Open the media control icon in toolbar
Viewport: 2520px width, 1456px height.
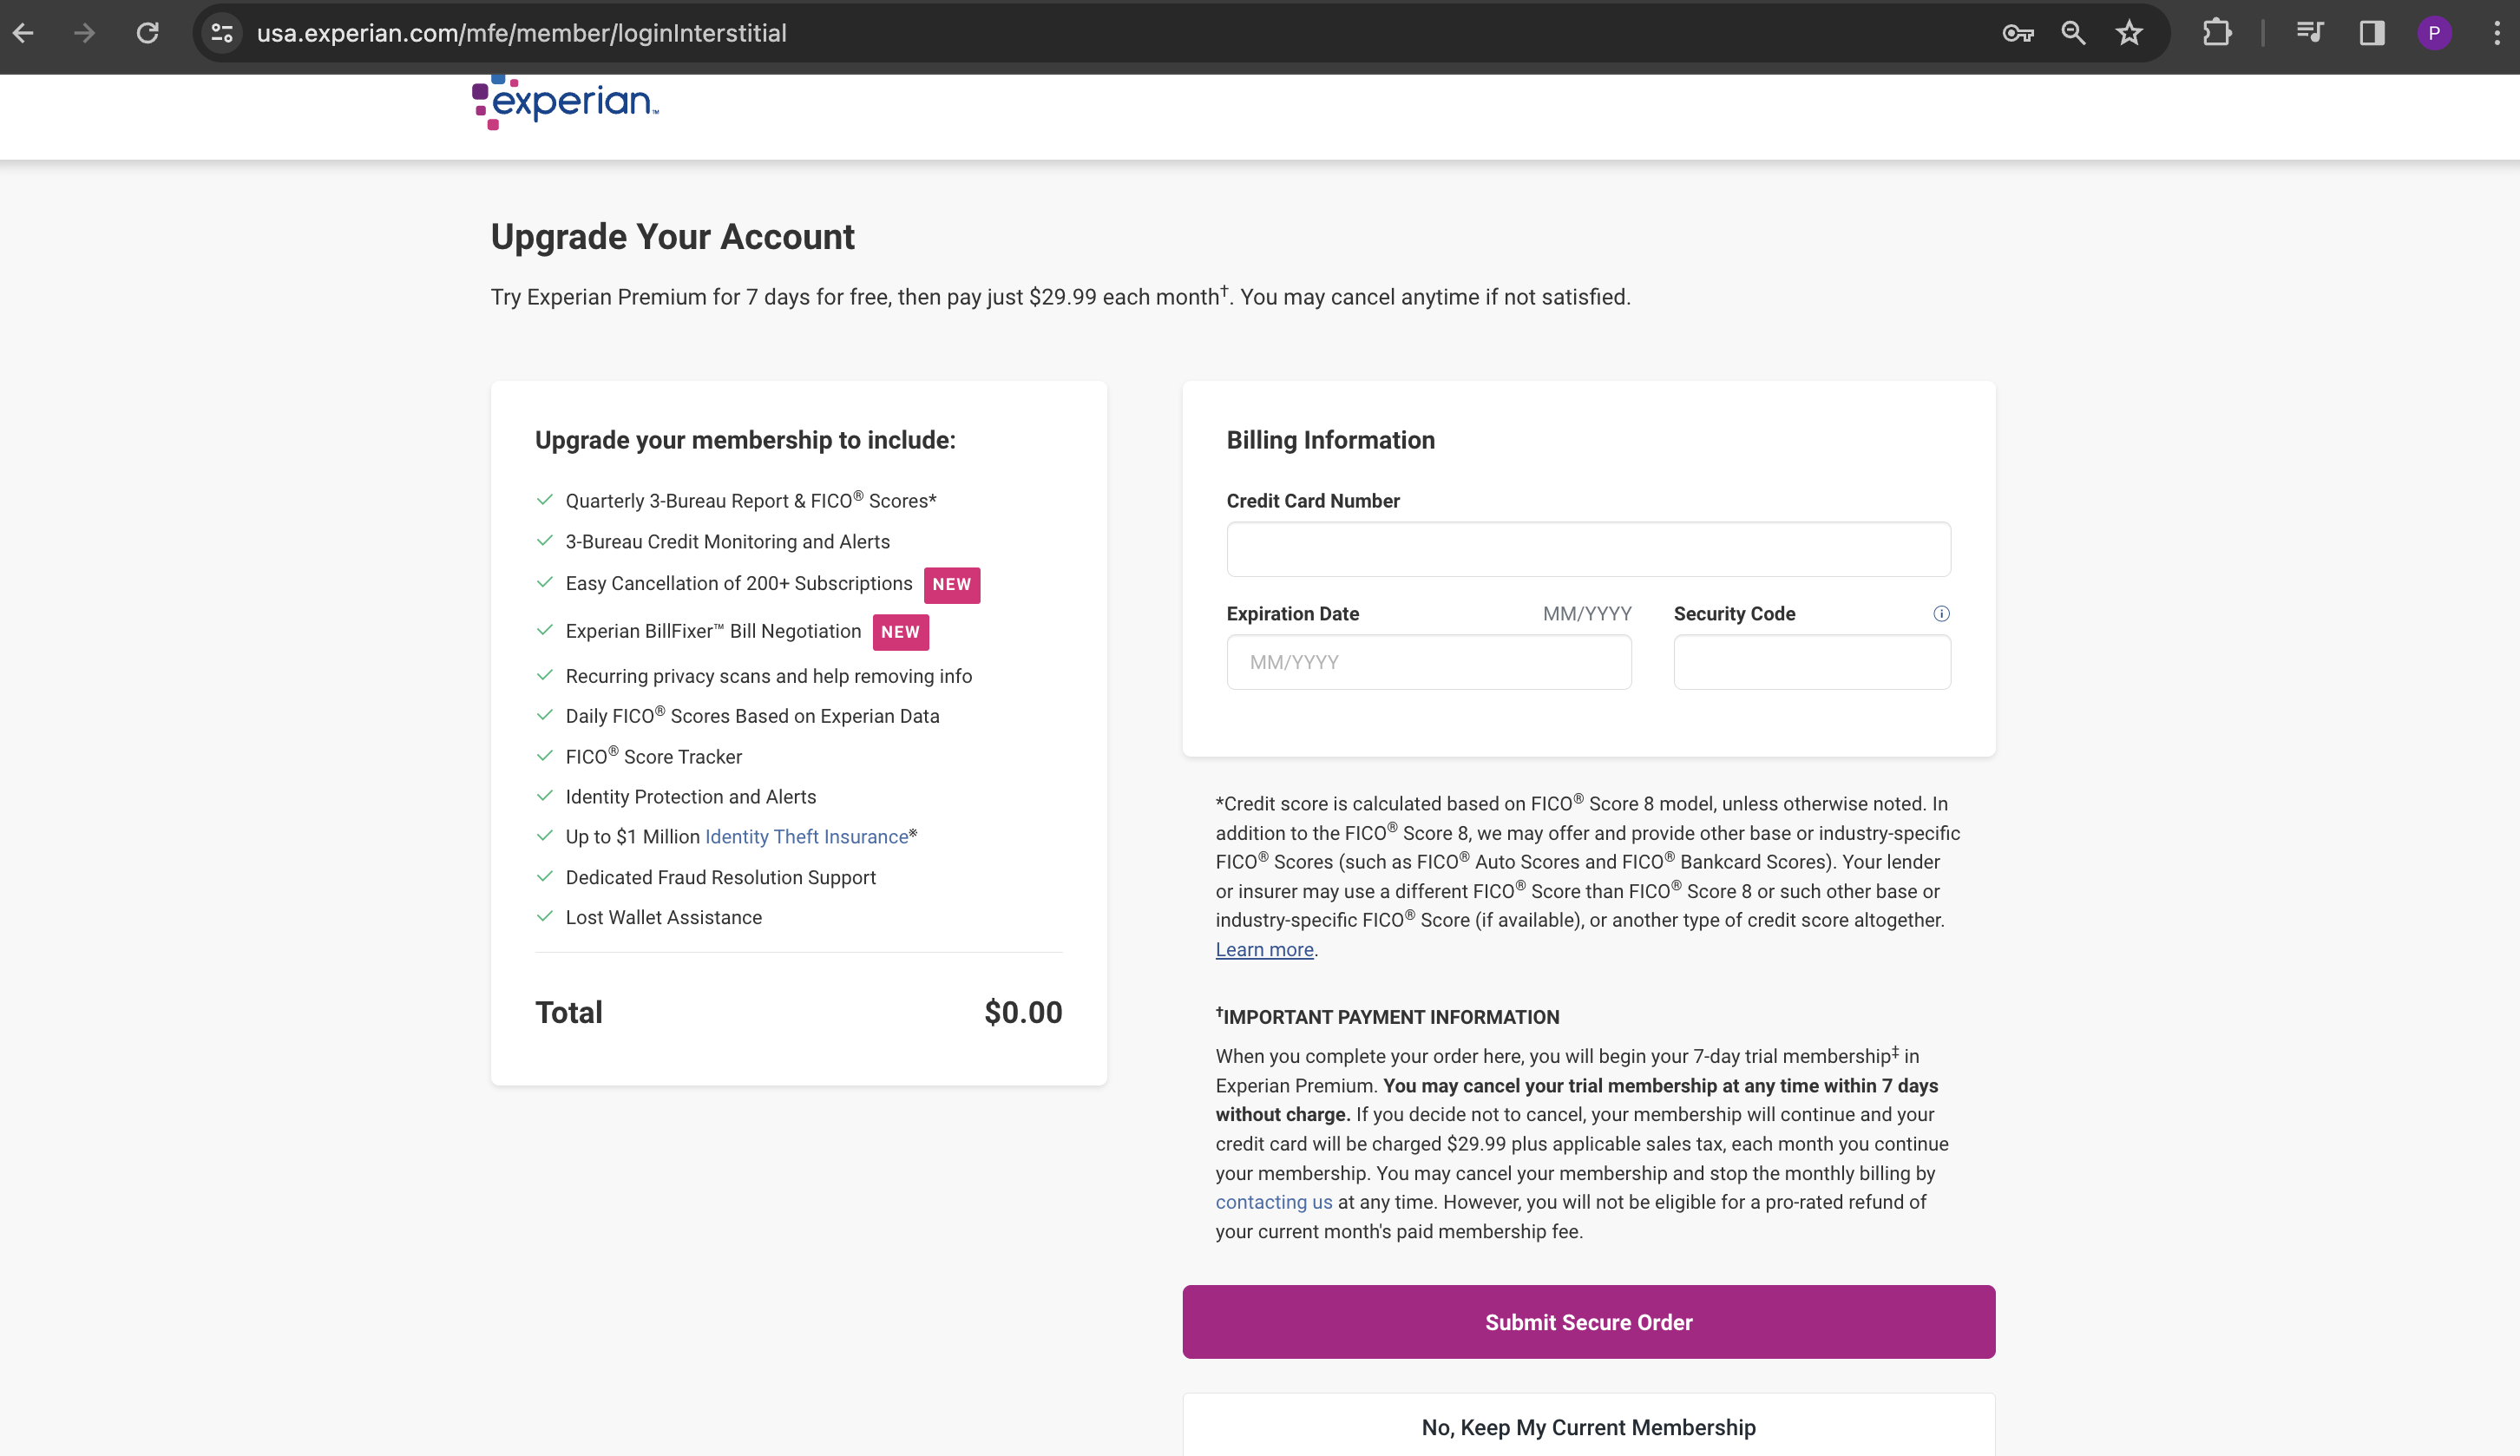(x=2310, y=33)
